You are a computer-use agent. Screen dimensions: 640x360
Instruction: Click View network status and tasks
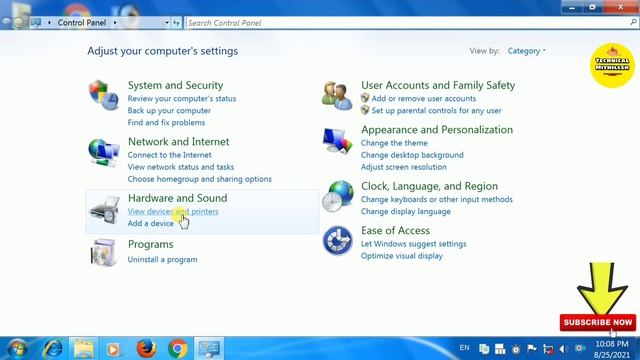tap(180, 167)
